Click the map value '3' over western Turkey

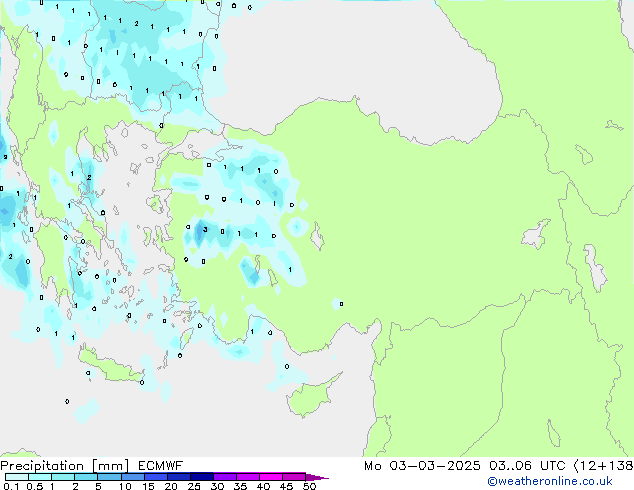coord(205,230)
